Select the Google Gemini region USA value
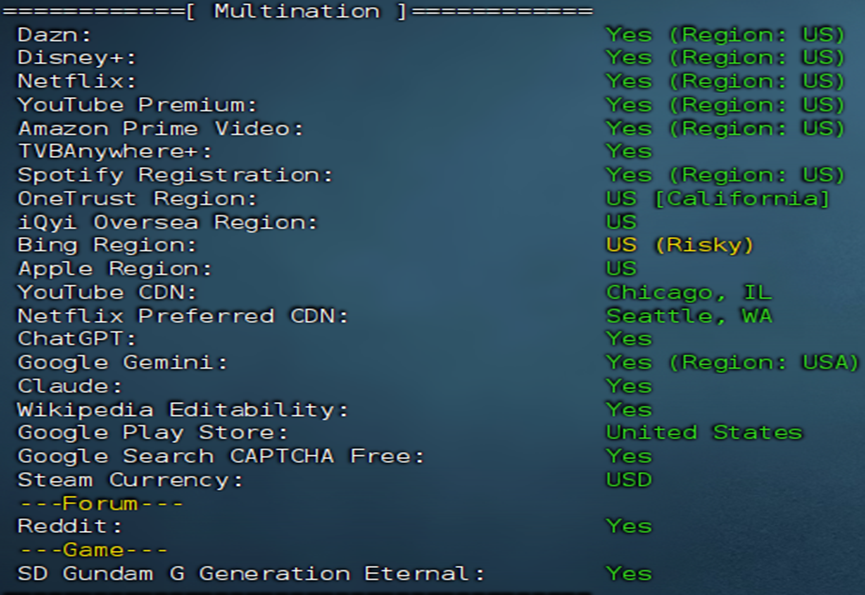This screenshot has width=865, height=595. (x=732, y=362)
